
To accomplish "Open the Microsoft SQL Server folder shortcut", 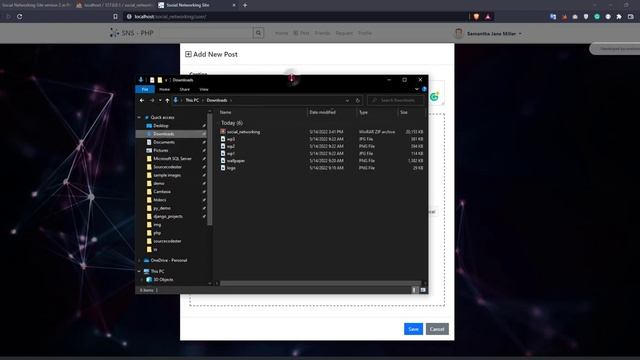I will (172, 159).
